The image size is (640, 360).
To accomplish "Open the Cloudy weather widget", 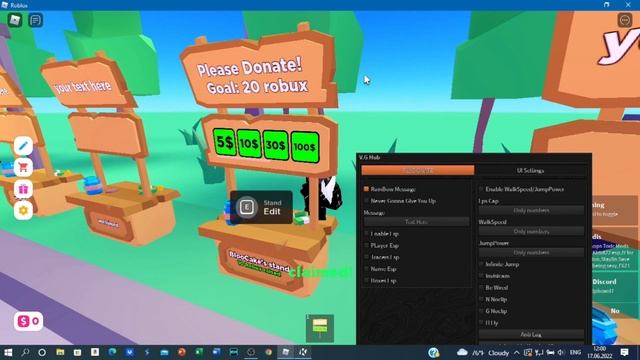I will point(483,352).
